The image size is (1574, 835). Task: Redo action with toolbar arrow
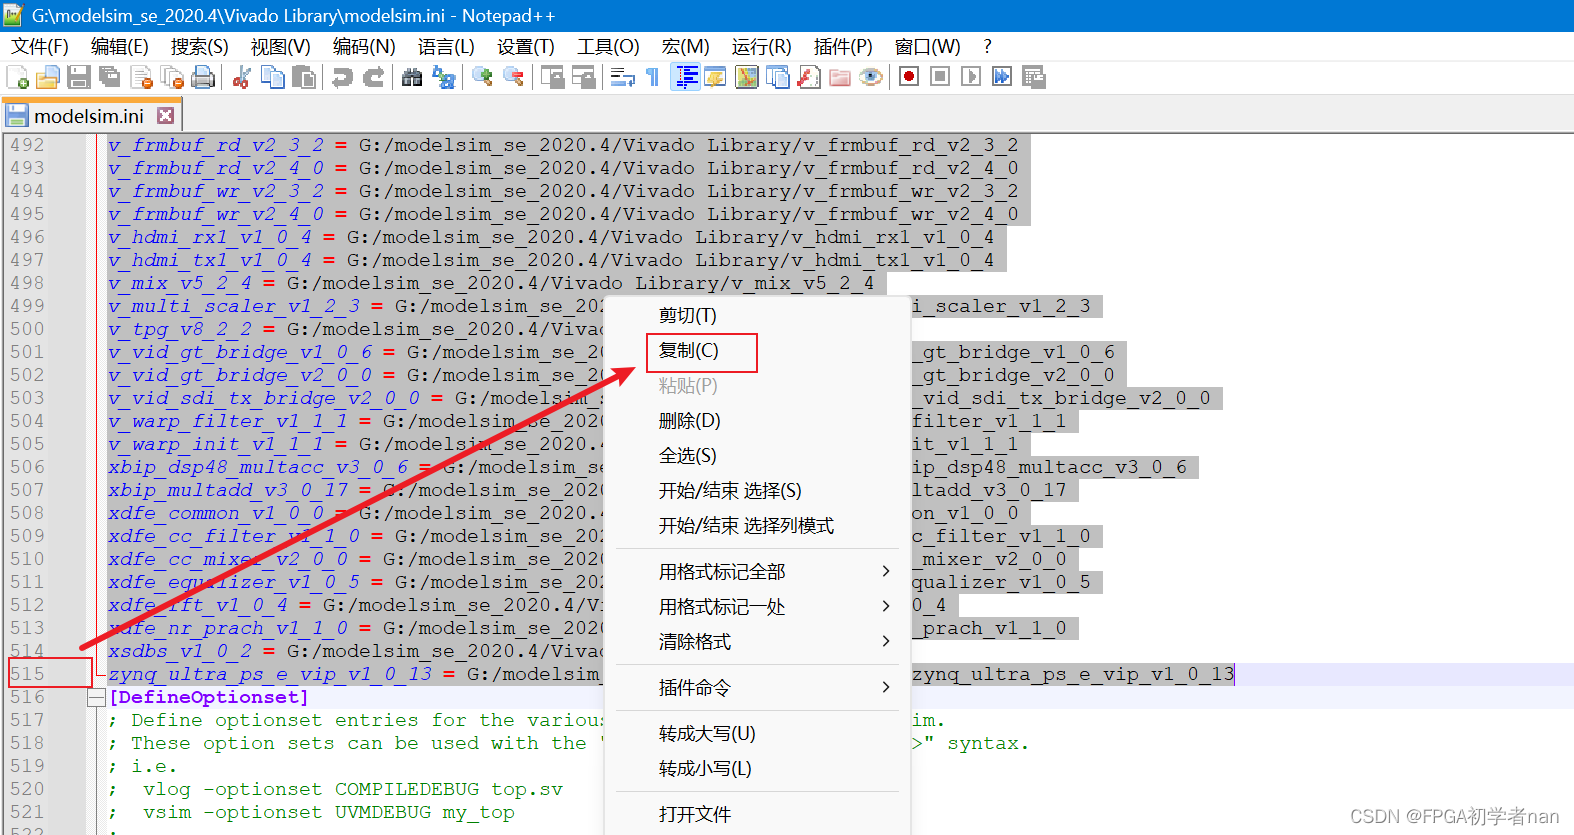click(x=374, y=77)
